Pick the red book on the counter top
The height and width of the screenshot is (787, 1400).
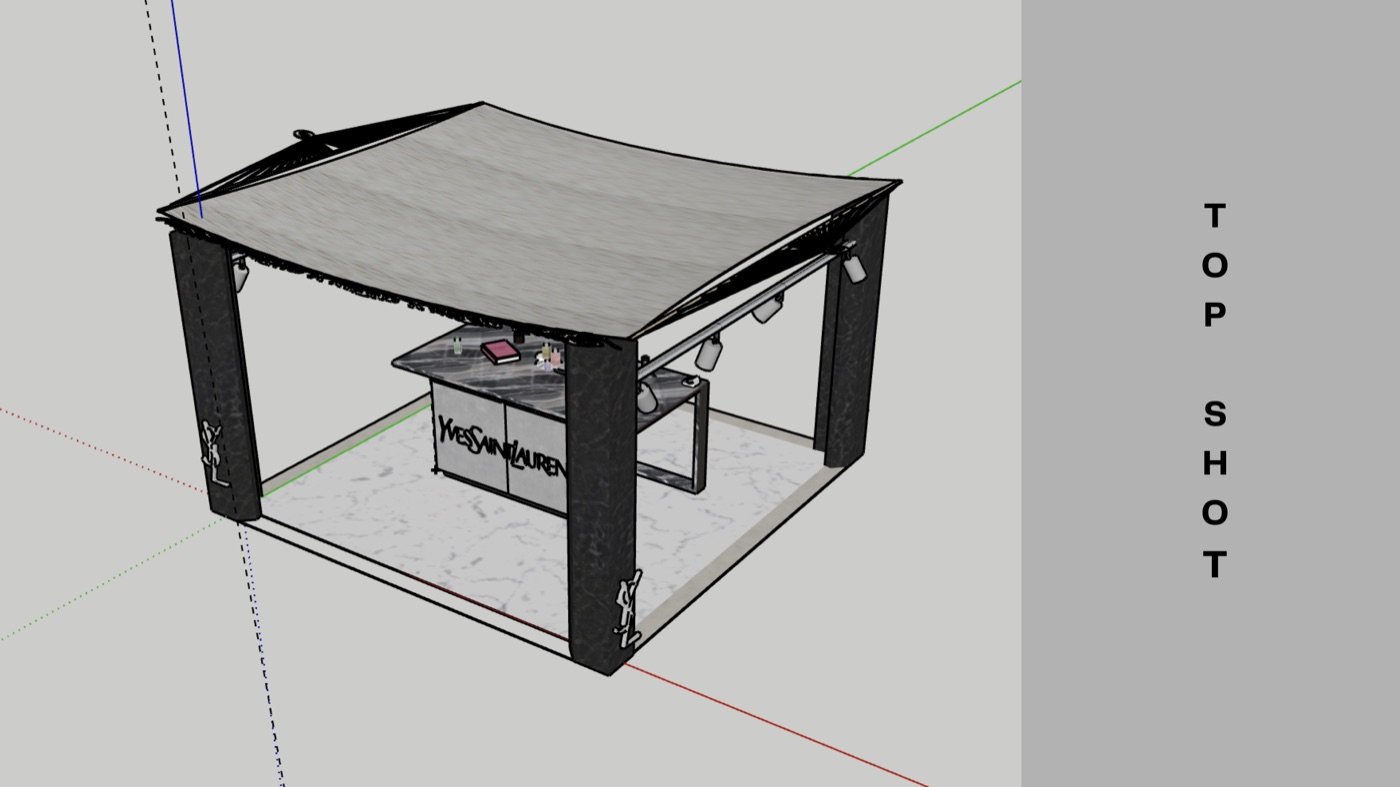500,350
